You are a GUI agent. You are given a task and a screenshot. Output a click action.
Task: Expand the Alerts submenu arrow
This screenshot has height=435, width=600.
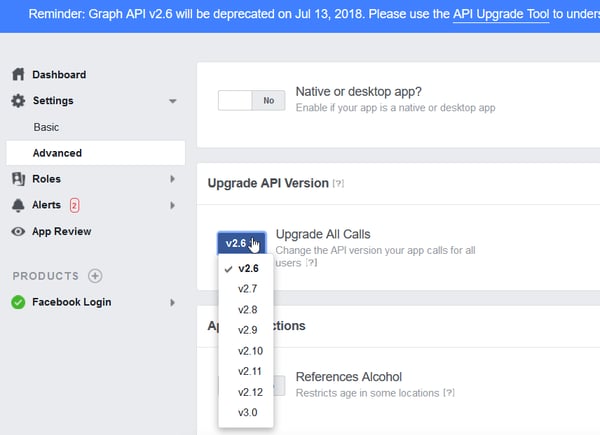[173, 205]
